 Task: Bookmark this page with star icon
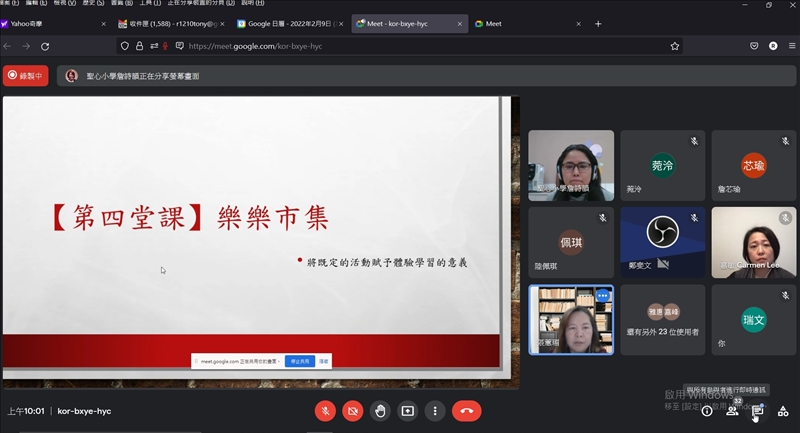coord(675,46)
